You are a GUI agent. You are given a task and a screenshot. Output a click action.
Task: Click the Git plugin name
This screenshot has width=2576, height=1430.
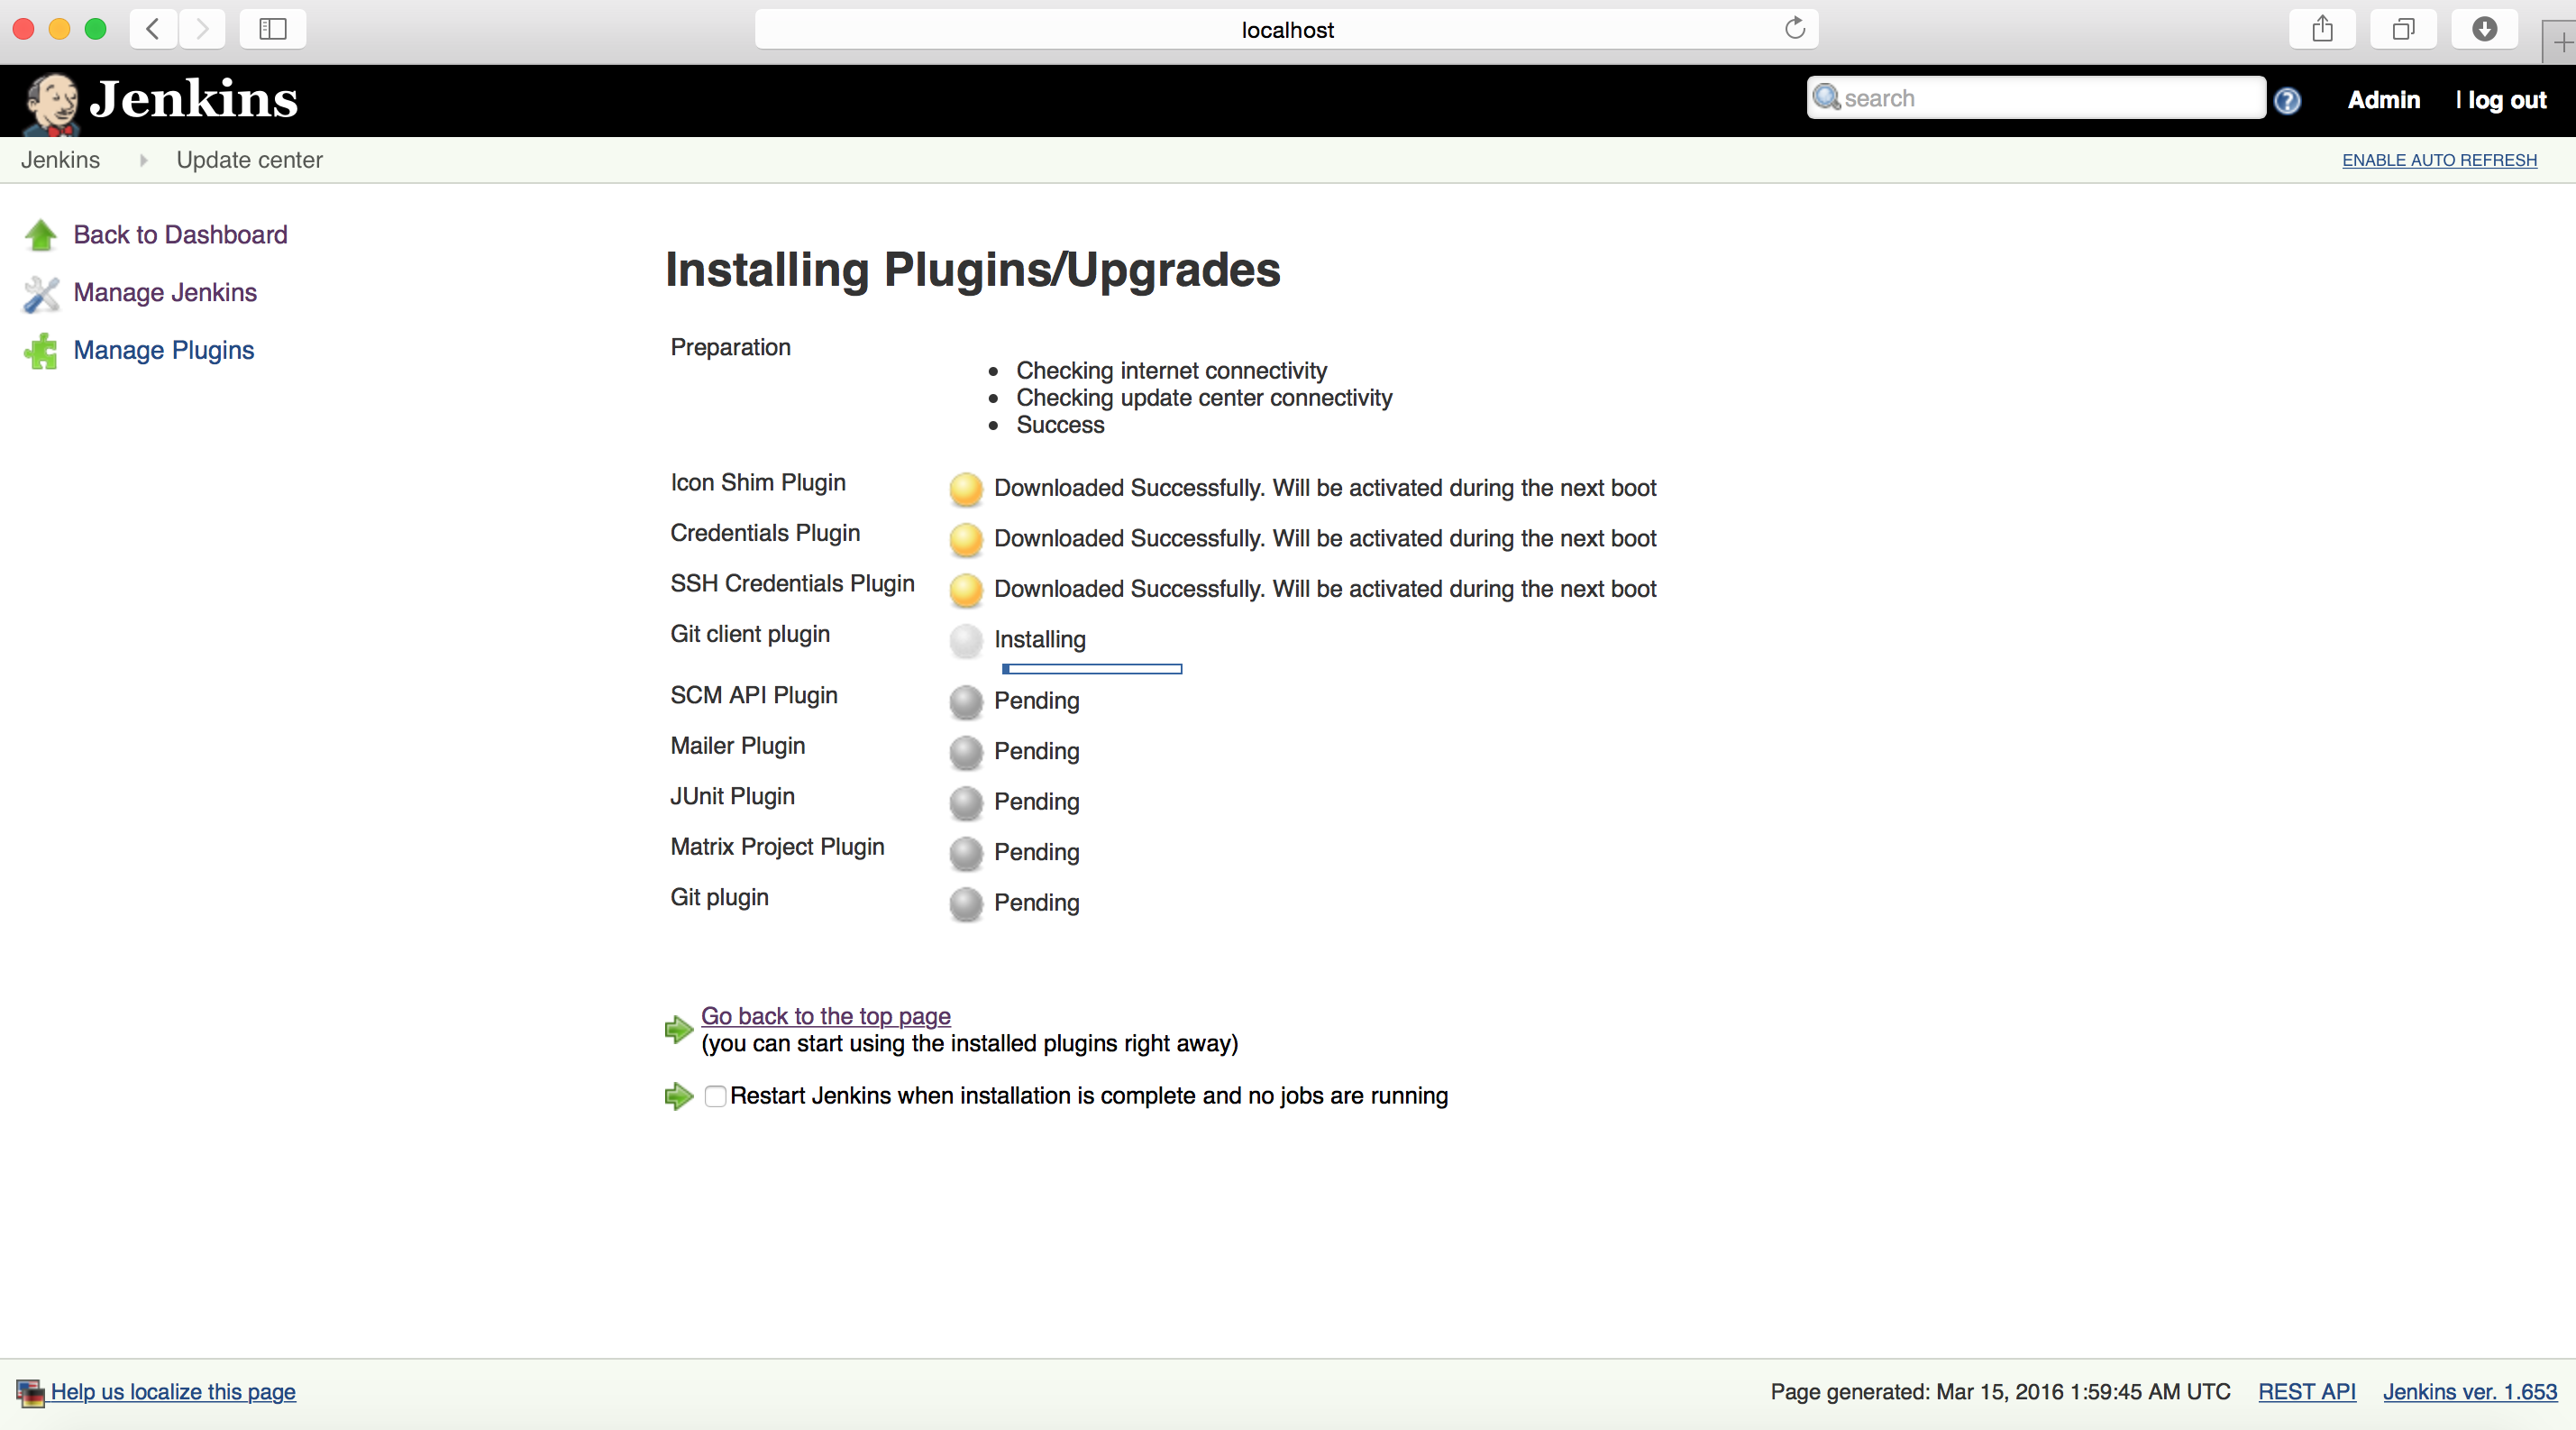(719, 898)
